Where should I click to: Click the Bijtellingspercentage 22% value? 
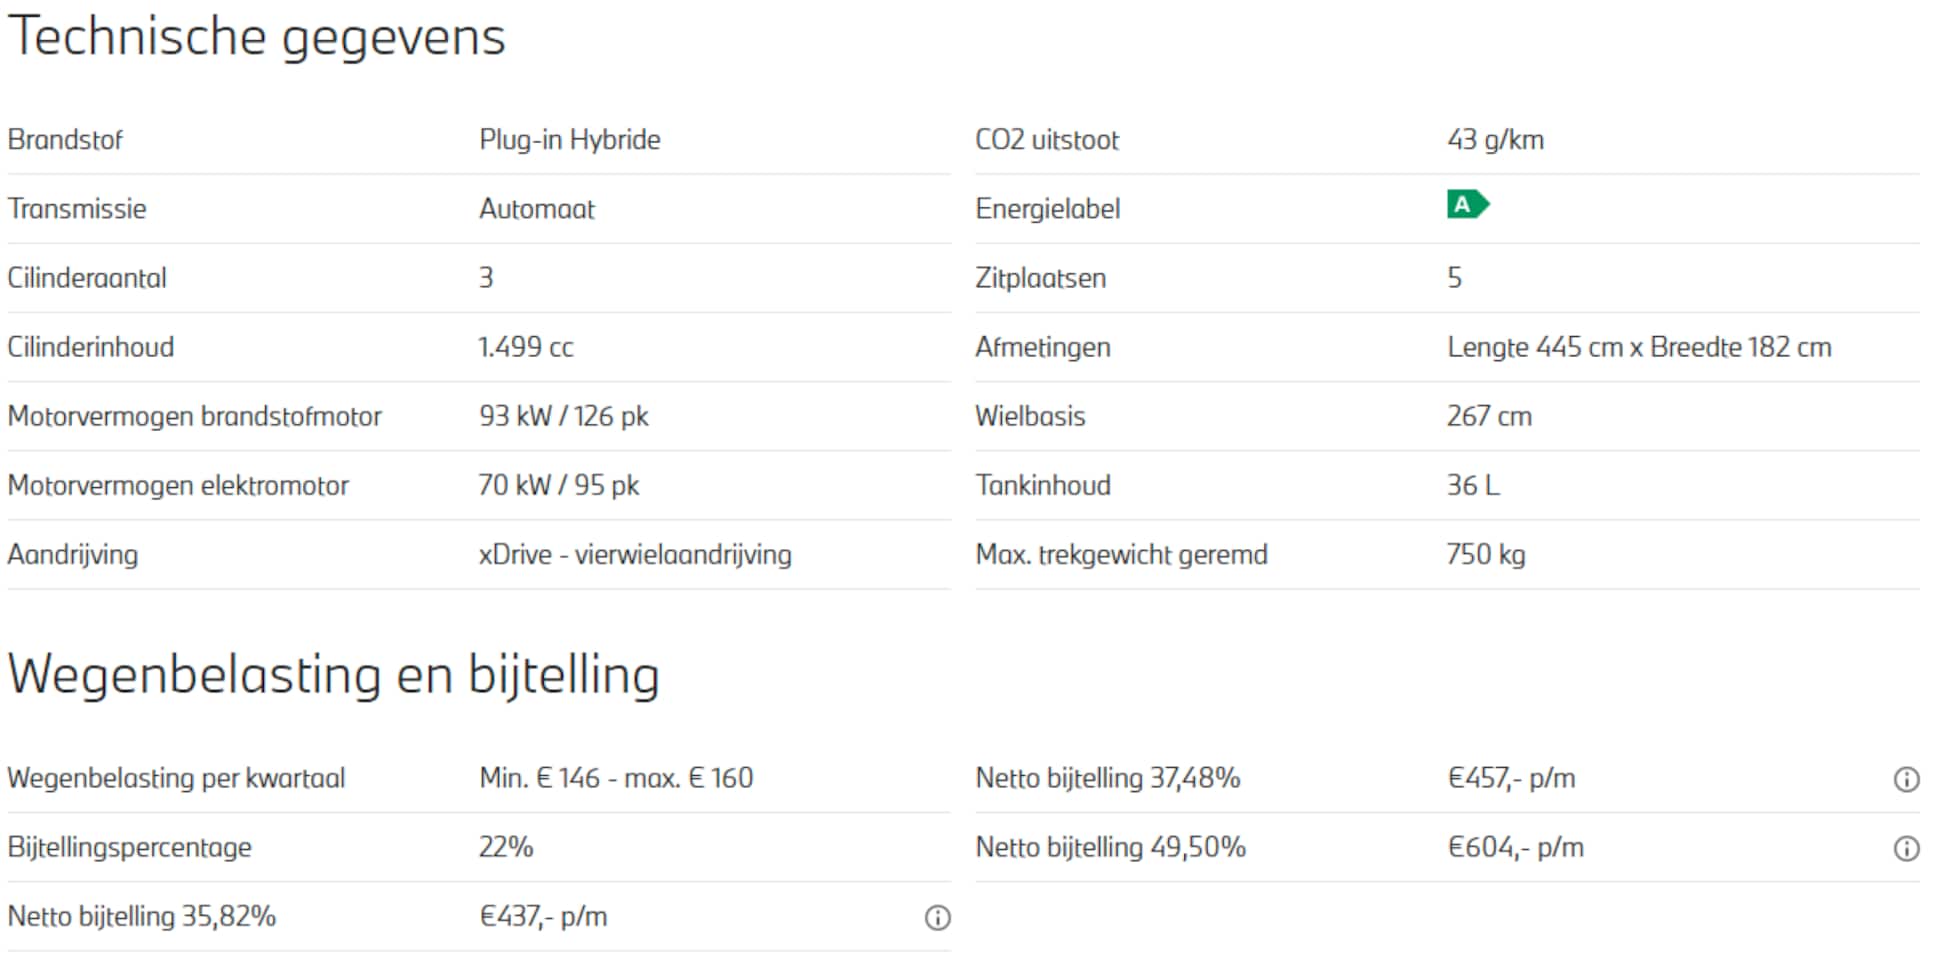point(506,847)
